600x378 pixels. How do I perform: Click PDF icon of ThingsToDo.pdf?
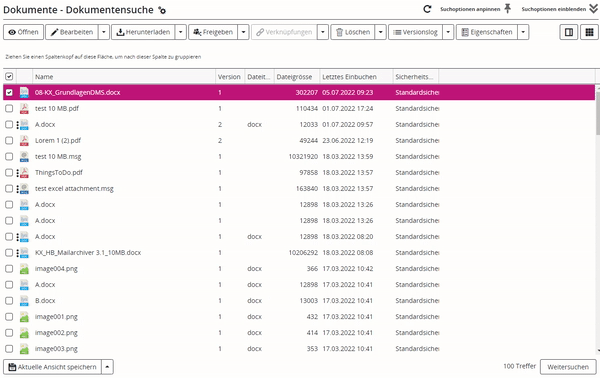pos(24,173)
